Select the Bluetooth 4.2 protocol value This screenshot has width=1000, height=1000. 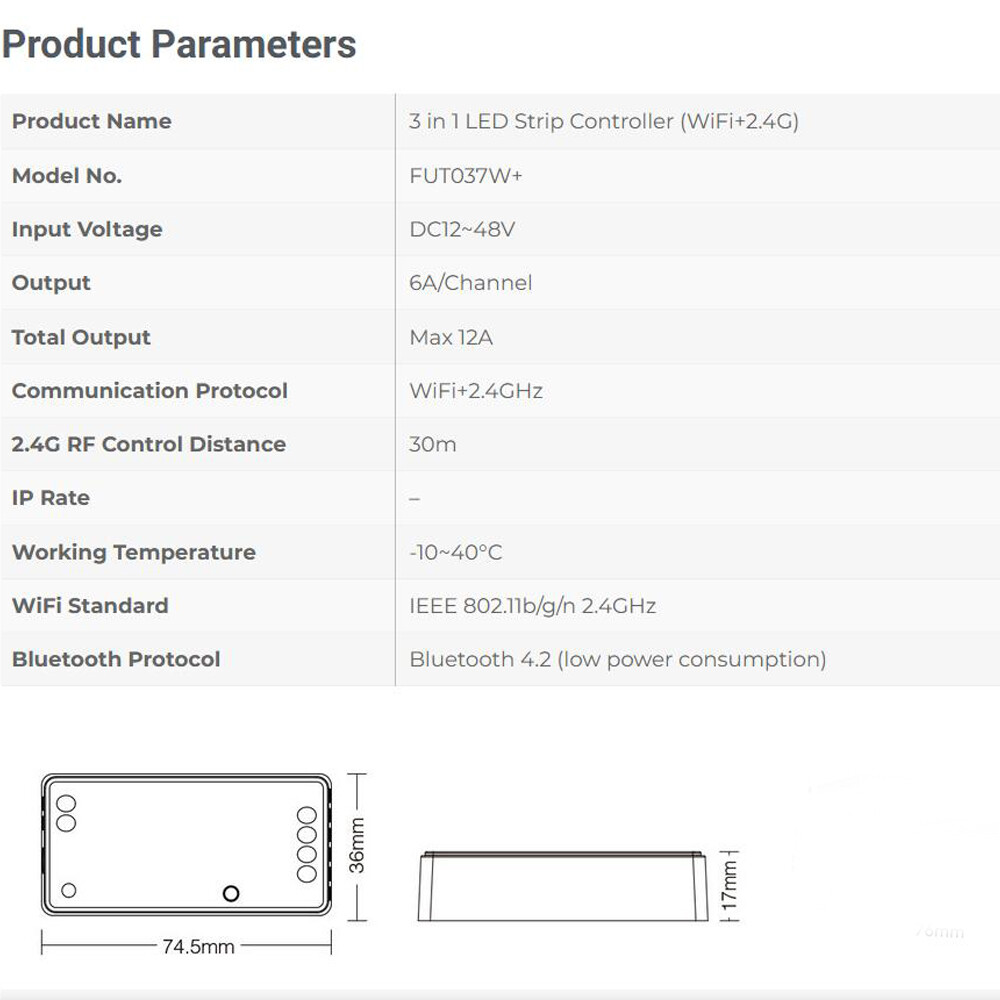tap(617, 659)
